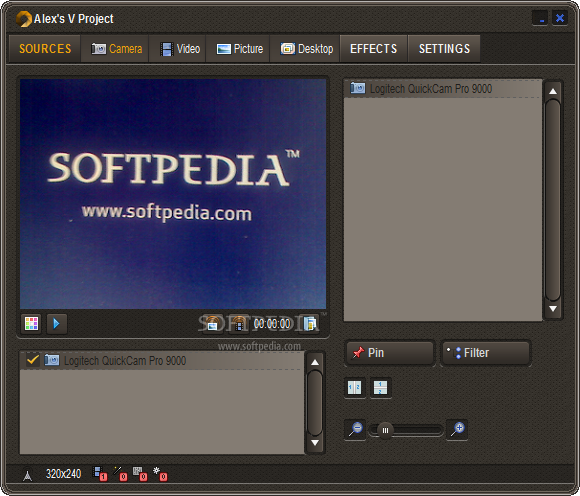Start playback with the blue play button
Screen dimensions: 580x496
[57, 324]
